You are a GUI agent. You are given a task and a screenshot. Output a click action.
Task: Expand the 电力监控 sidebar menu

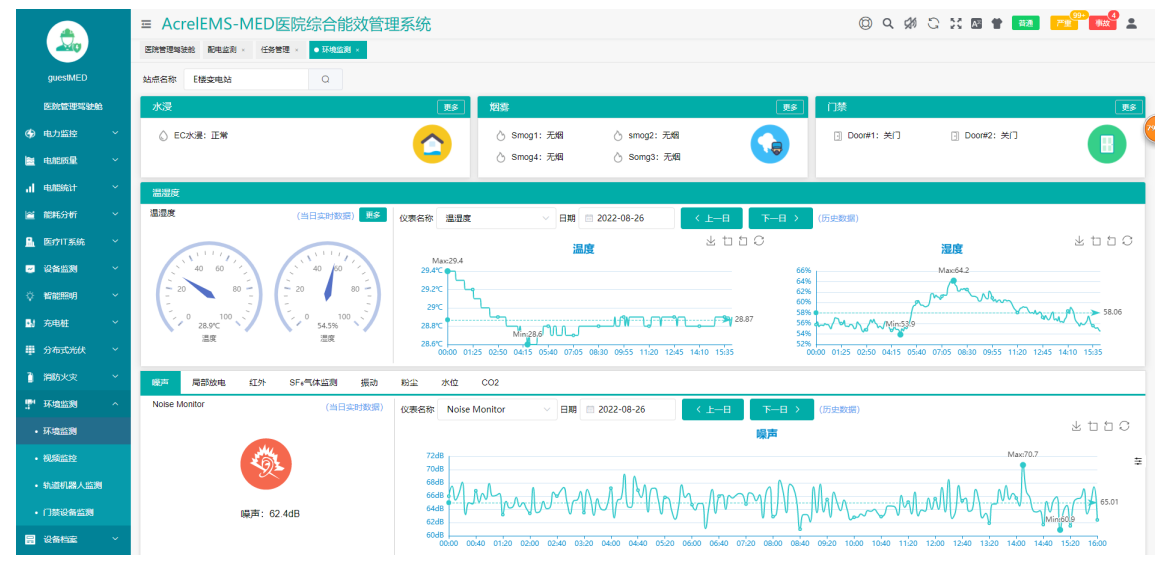[65, 133]
